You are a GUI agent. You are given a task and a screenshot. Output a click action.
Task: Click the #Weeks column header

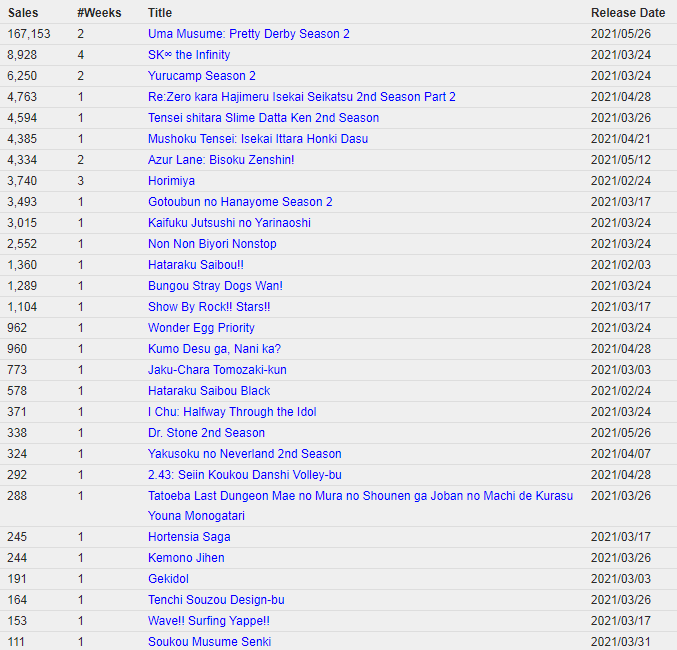[x=99, y=13]
